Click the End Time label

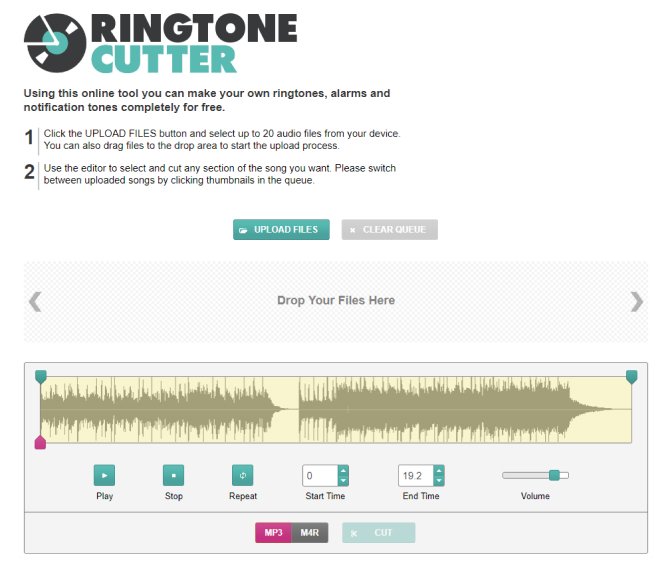tap(421, 496)
